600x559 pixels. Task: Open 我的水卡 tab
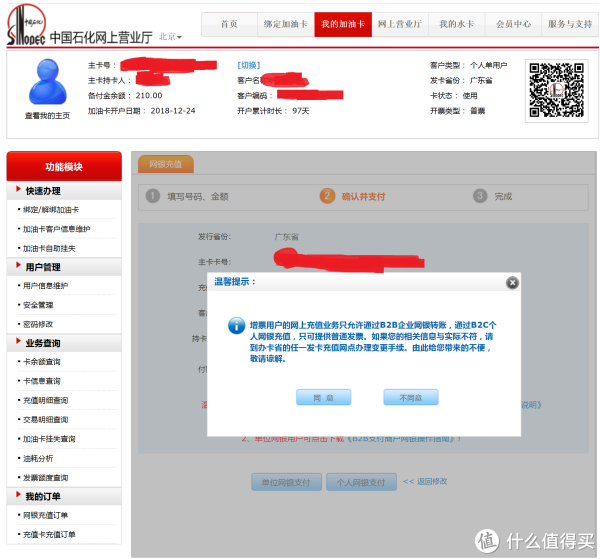tap(457, 24)
